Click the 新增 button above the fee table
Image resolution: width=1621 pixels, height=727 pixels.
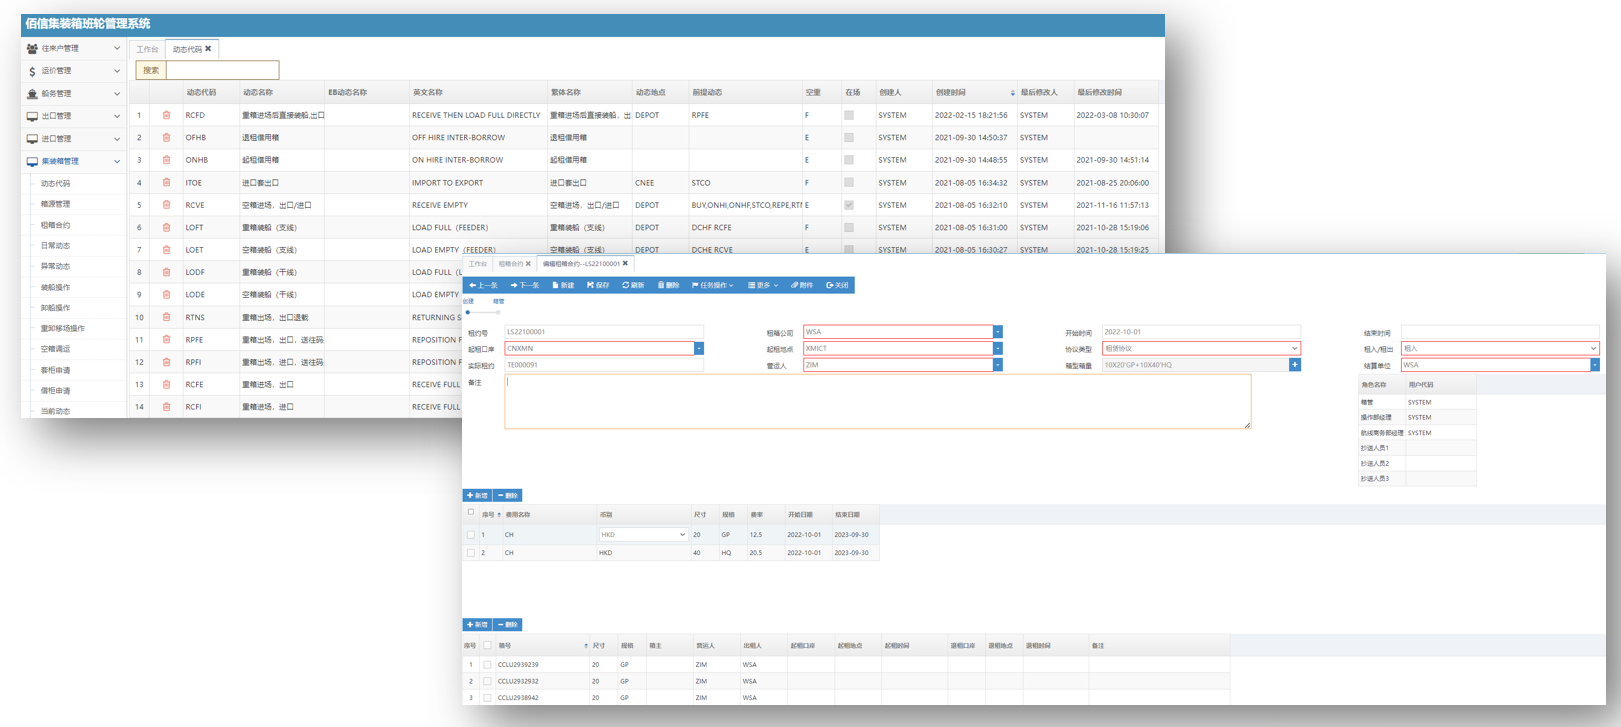point(477,496)
